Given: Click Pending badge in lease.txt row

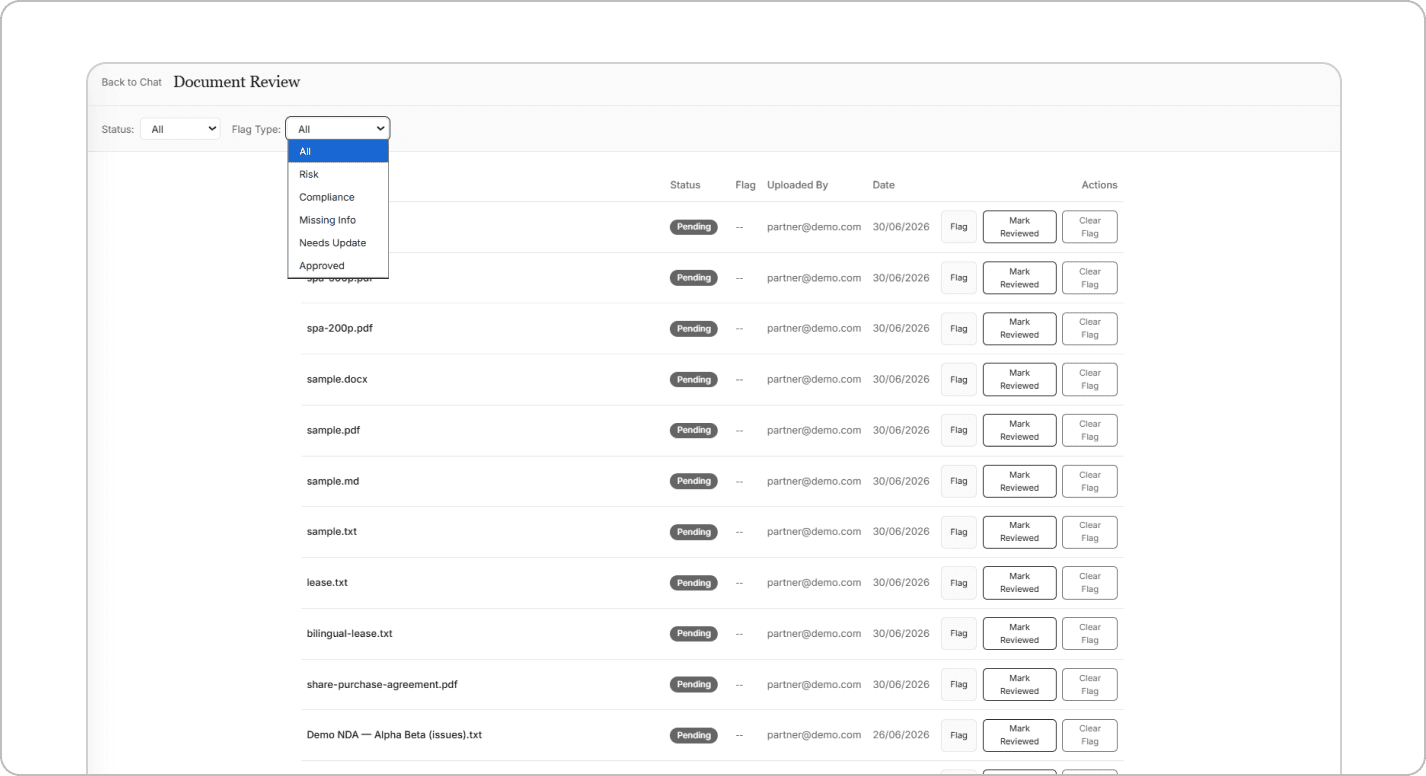Looking at the screenshot, I should [693, 583].
